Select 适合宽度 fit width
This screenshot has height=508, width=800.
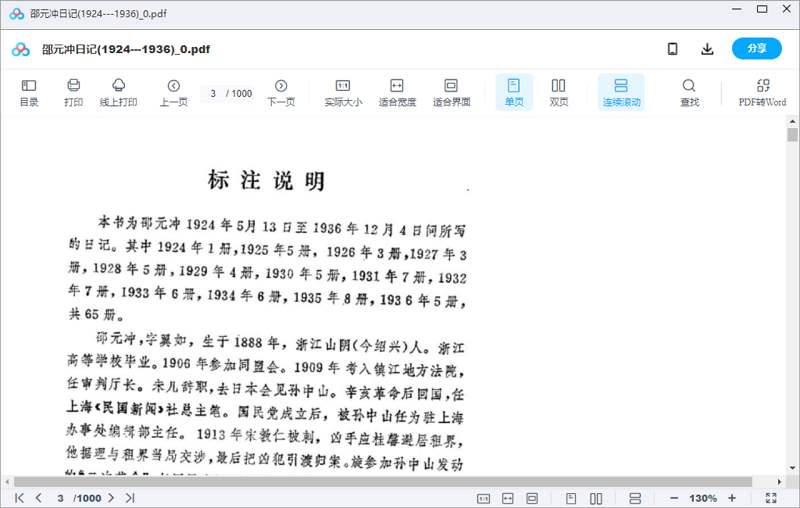[396, 92]
